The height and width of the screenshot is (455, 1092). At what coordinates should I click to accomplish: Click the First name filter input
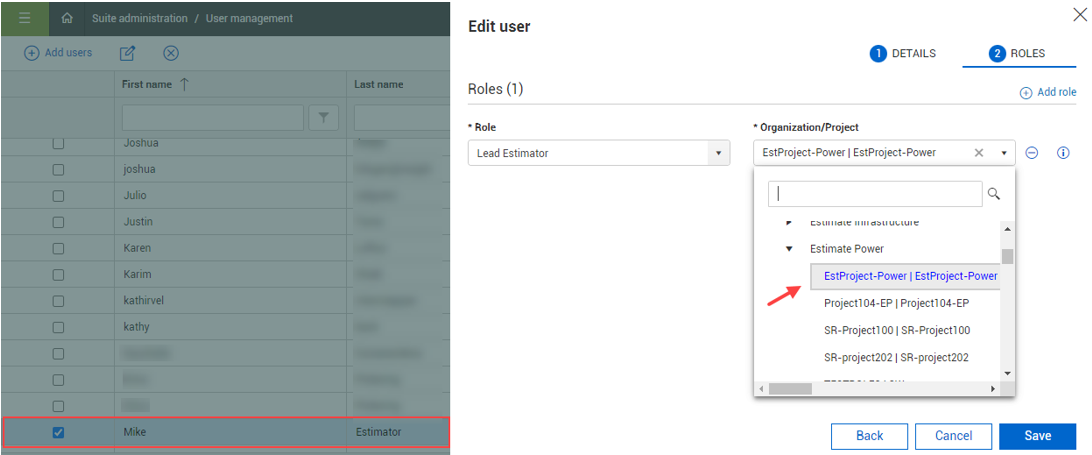(213, 118)
